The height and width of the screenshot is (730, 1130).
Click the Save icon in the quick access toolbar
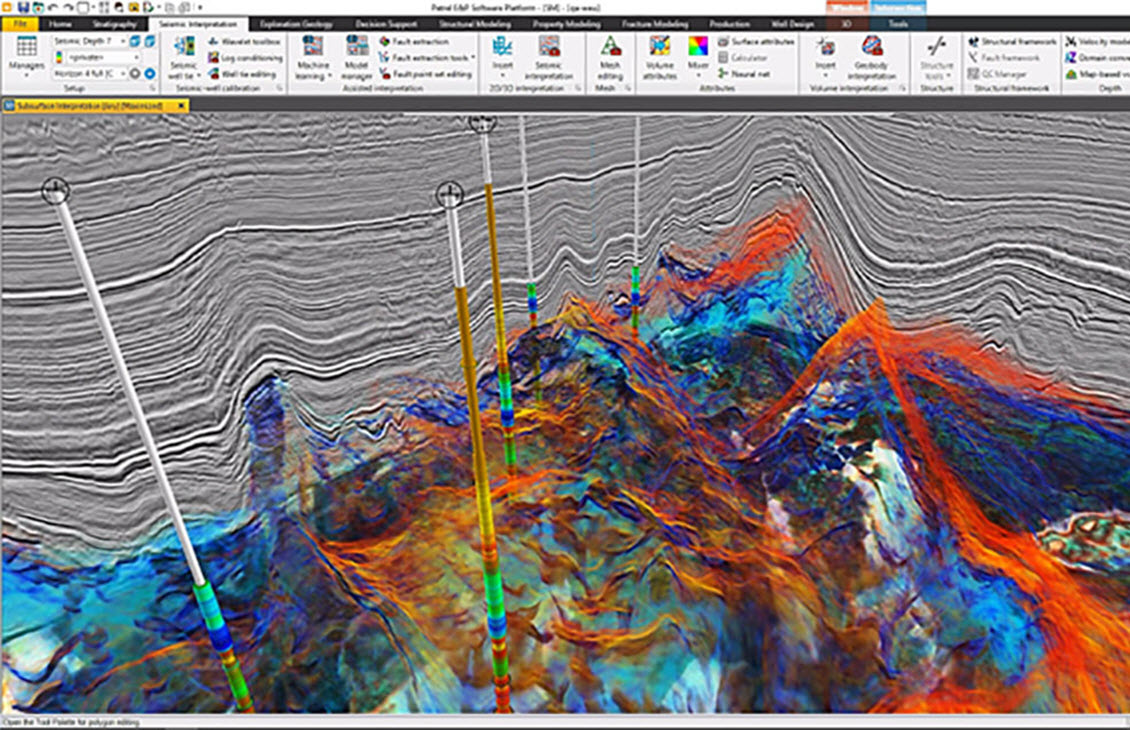coord(25,7)
